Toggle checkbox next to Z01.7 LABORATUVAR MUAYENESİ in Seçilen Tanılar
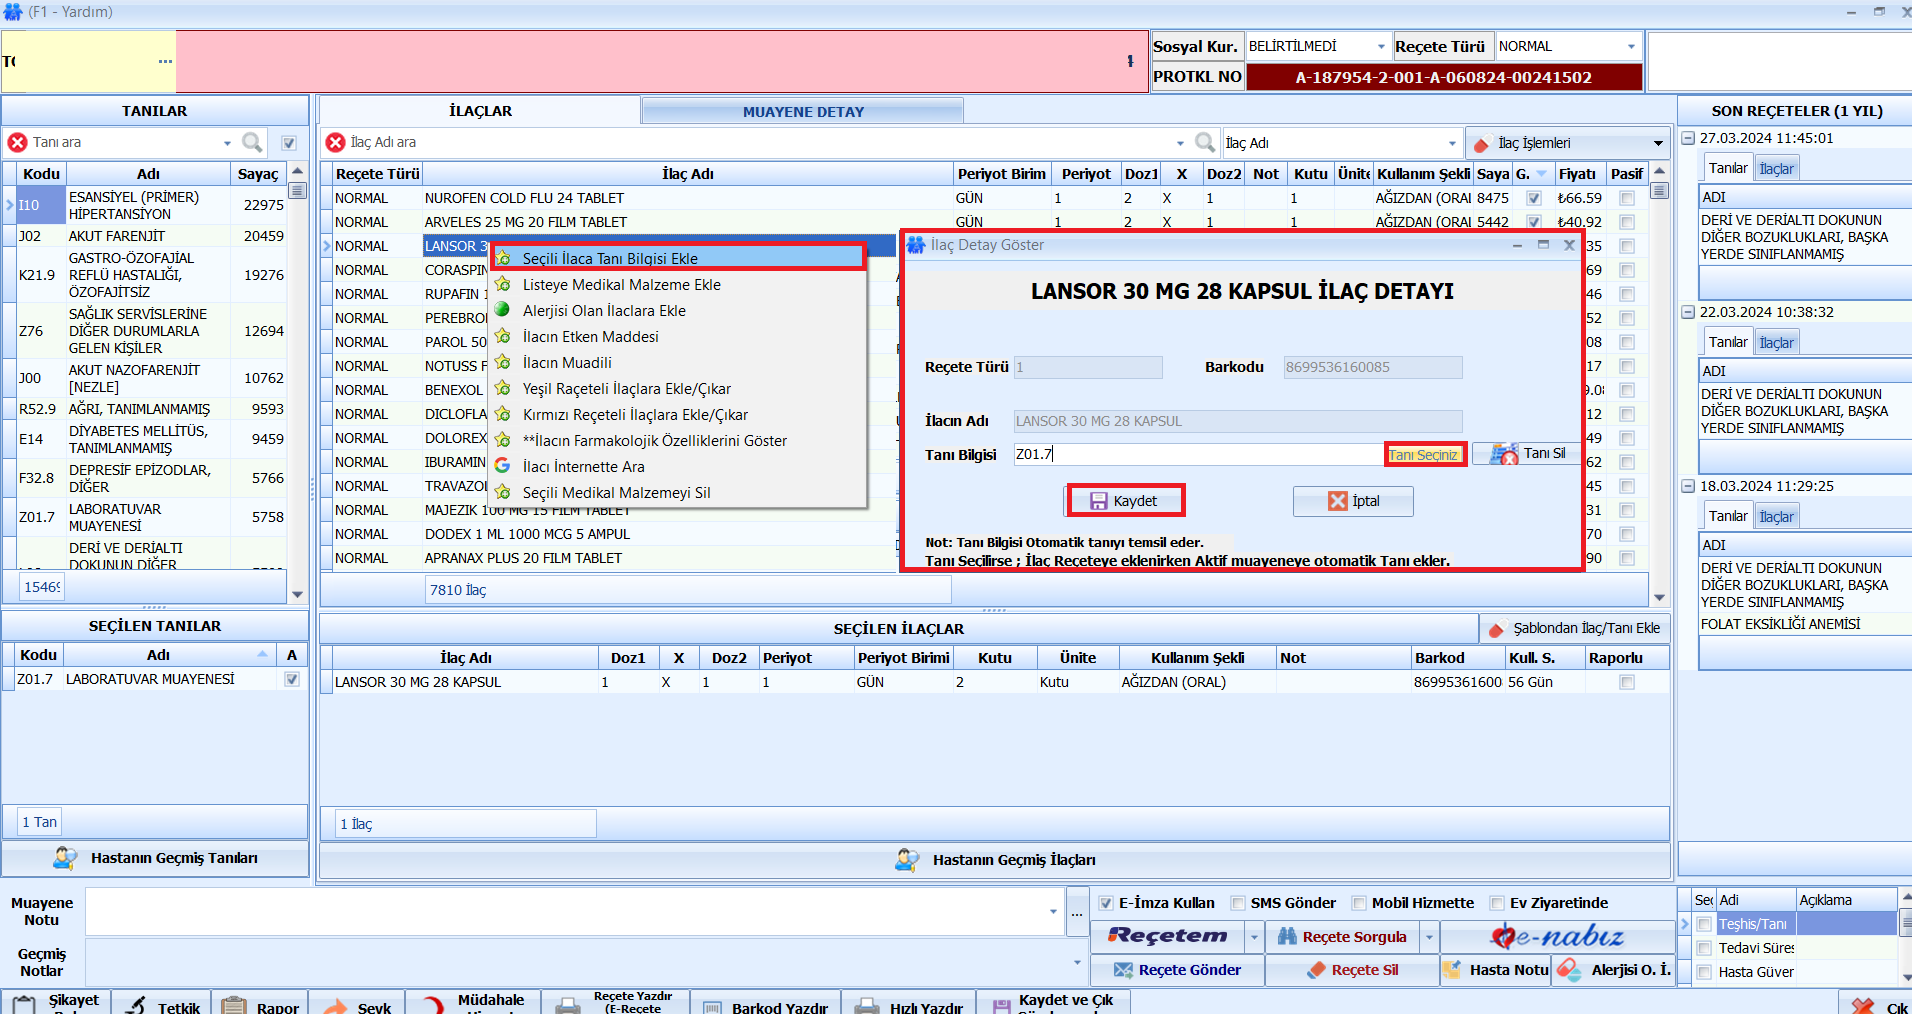The image size is (1912, 1014). click(292, 679)
